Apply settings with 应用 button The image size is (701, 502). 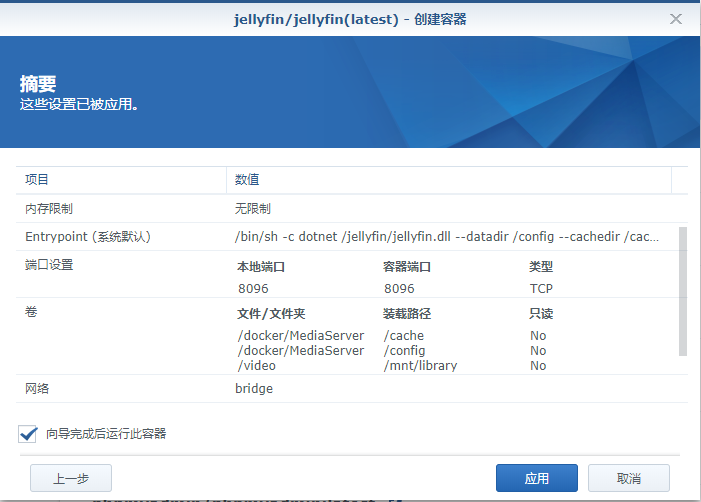[x=536, y=478]
